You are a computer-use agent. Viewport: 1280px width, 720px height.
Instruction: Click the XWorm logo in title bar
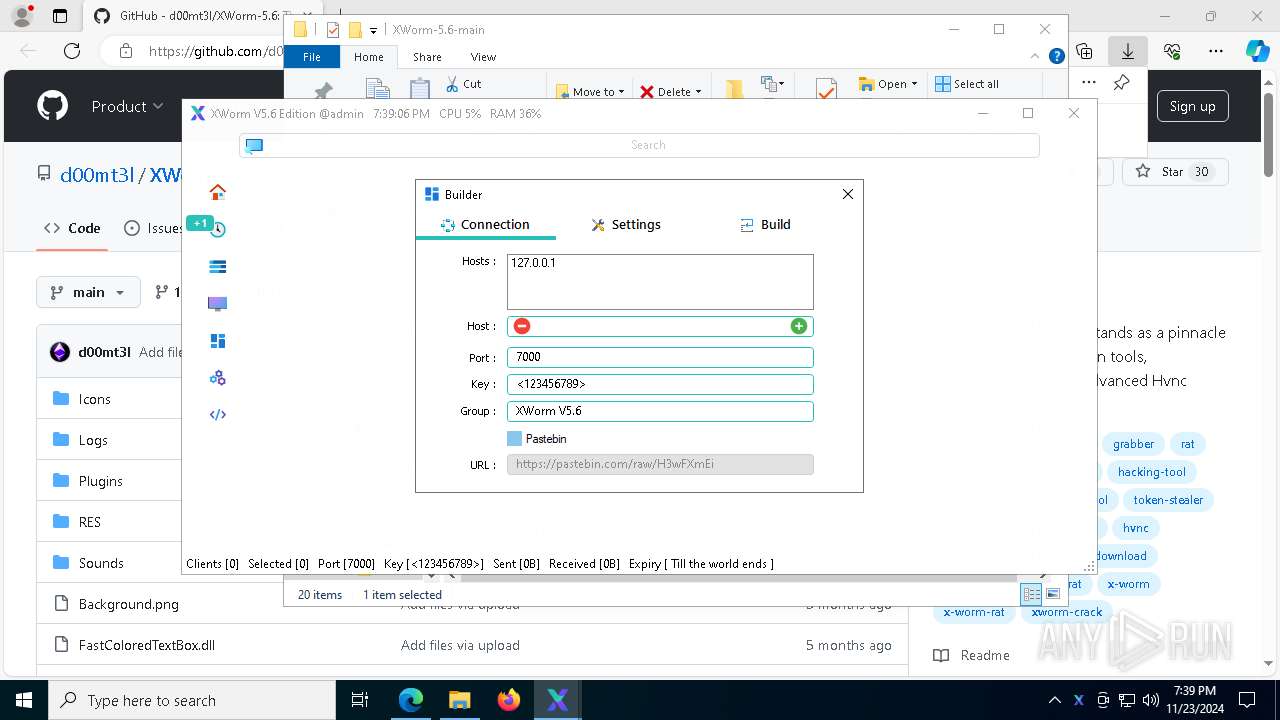pyautogui.click(x=198, y=113)
